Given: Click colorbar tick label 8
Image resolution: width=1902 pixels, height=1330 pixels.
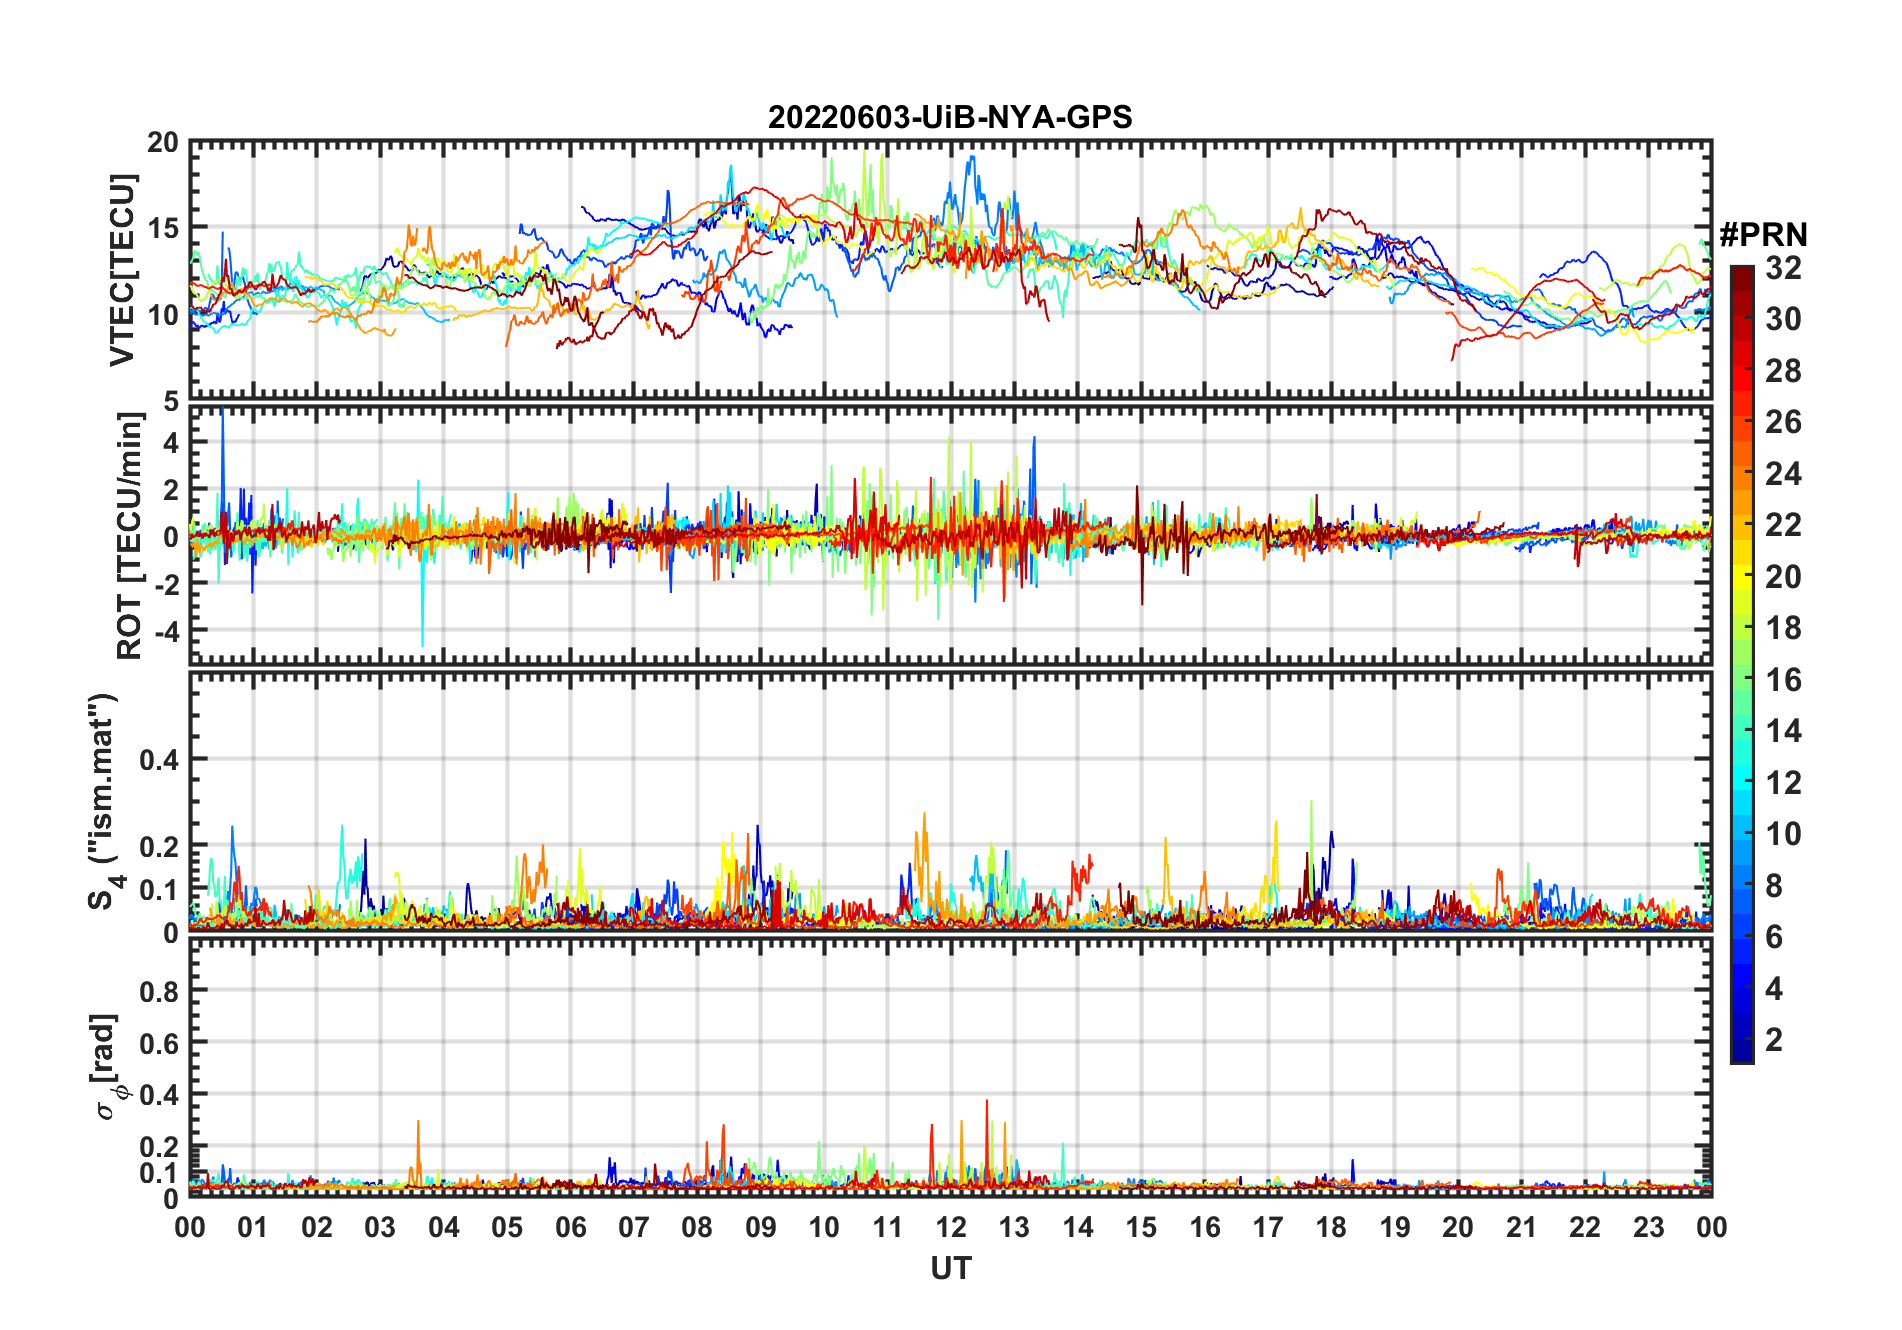Looking at the screenshot, I should point(1774,885).
